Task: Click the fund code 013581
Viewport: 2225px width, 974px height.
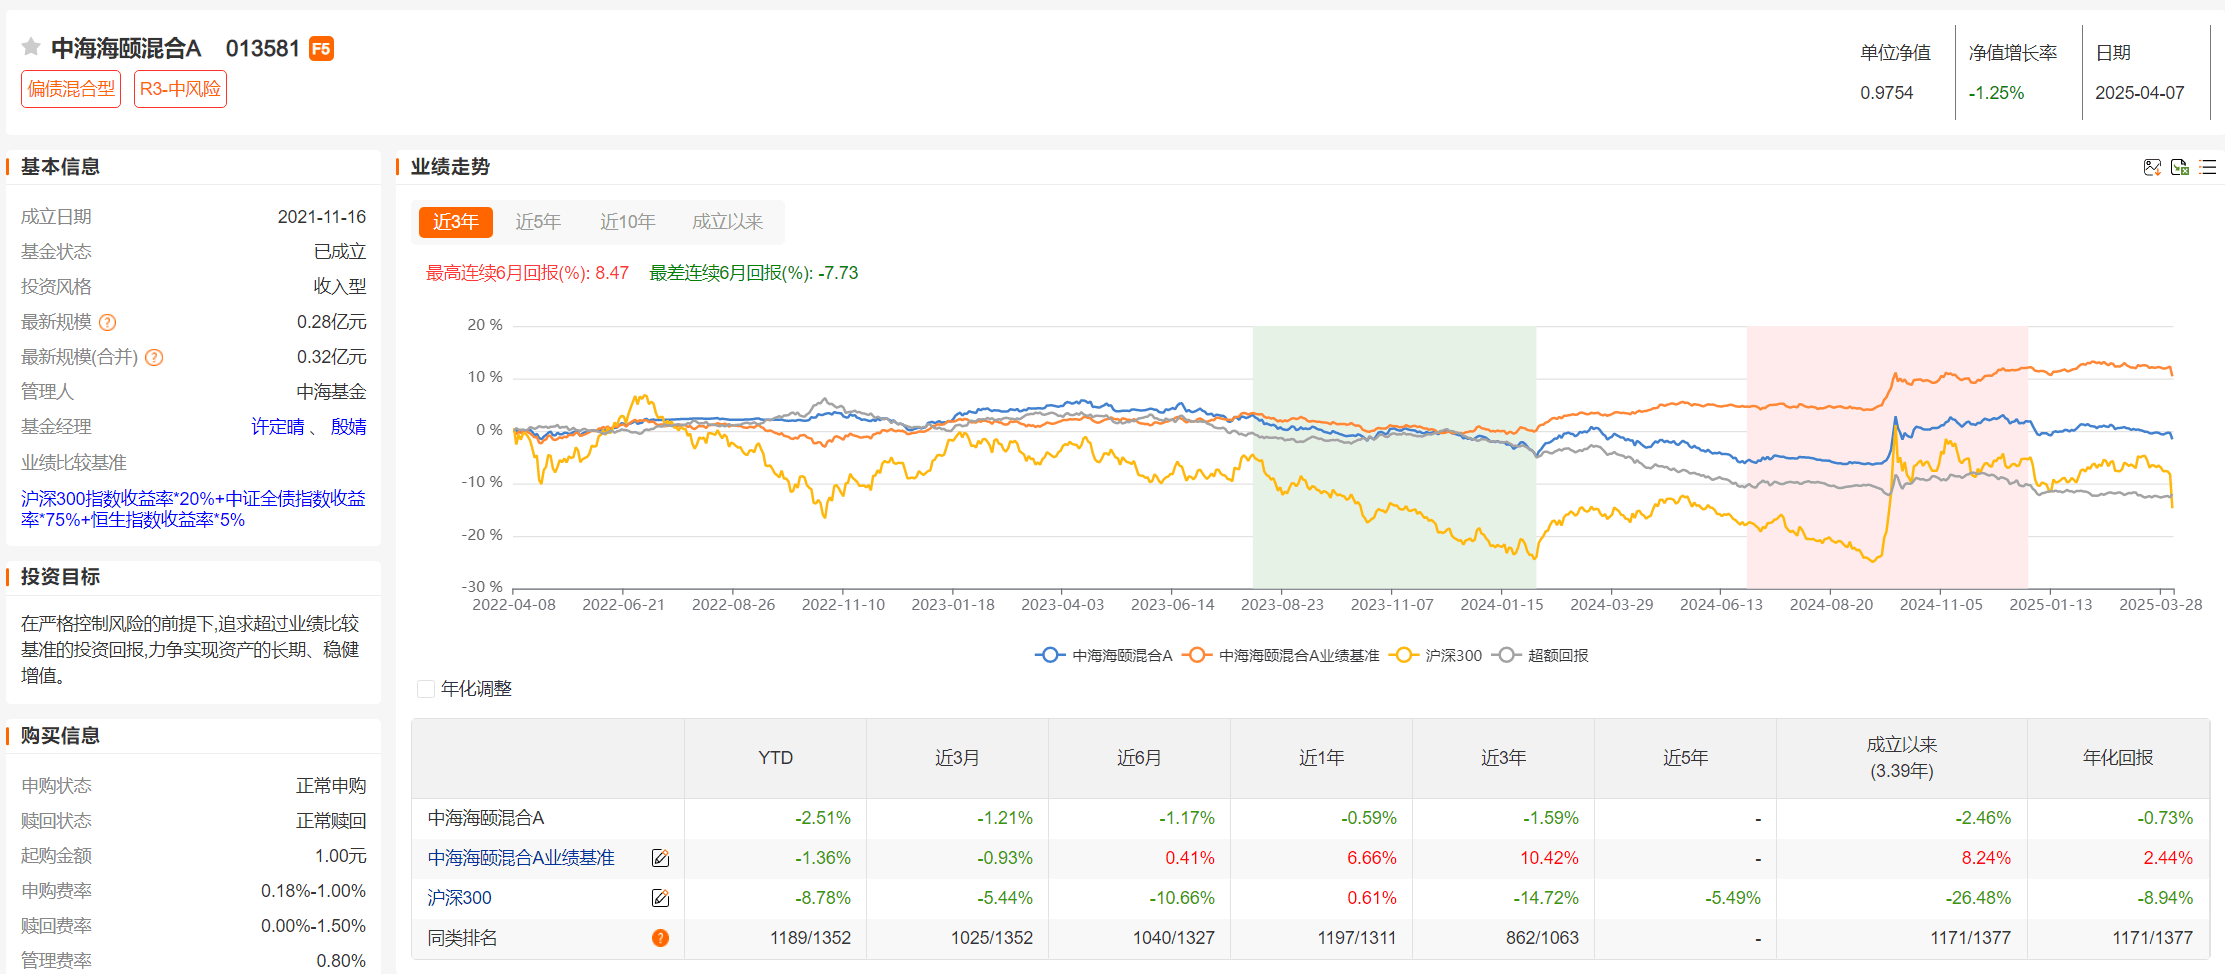Action: point(262,48)
